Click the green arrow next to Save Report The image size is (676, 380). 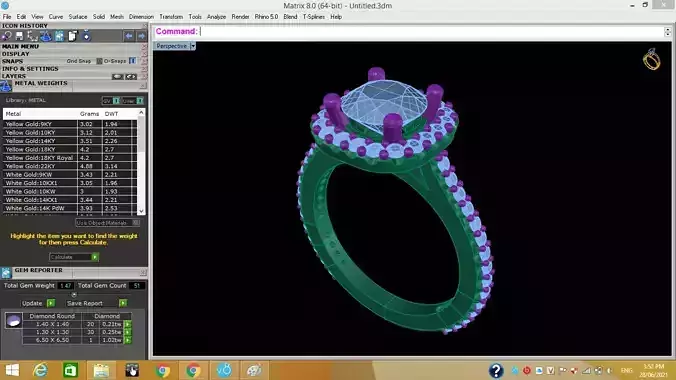tap(123, 303)
